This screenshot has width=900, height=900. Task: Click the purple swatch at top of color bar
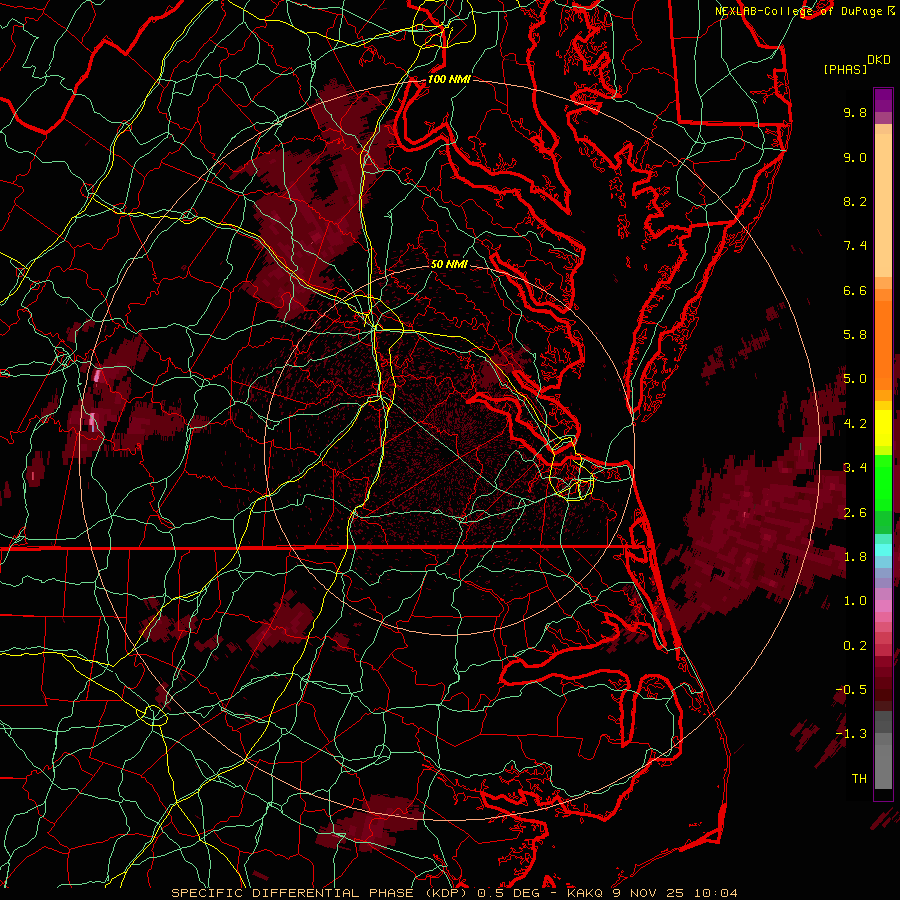click(x=883, y=100)
